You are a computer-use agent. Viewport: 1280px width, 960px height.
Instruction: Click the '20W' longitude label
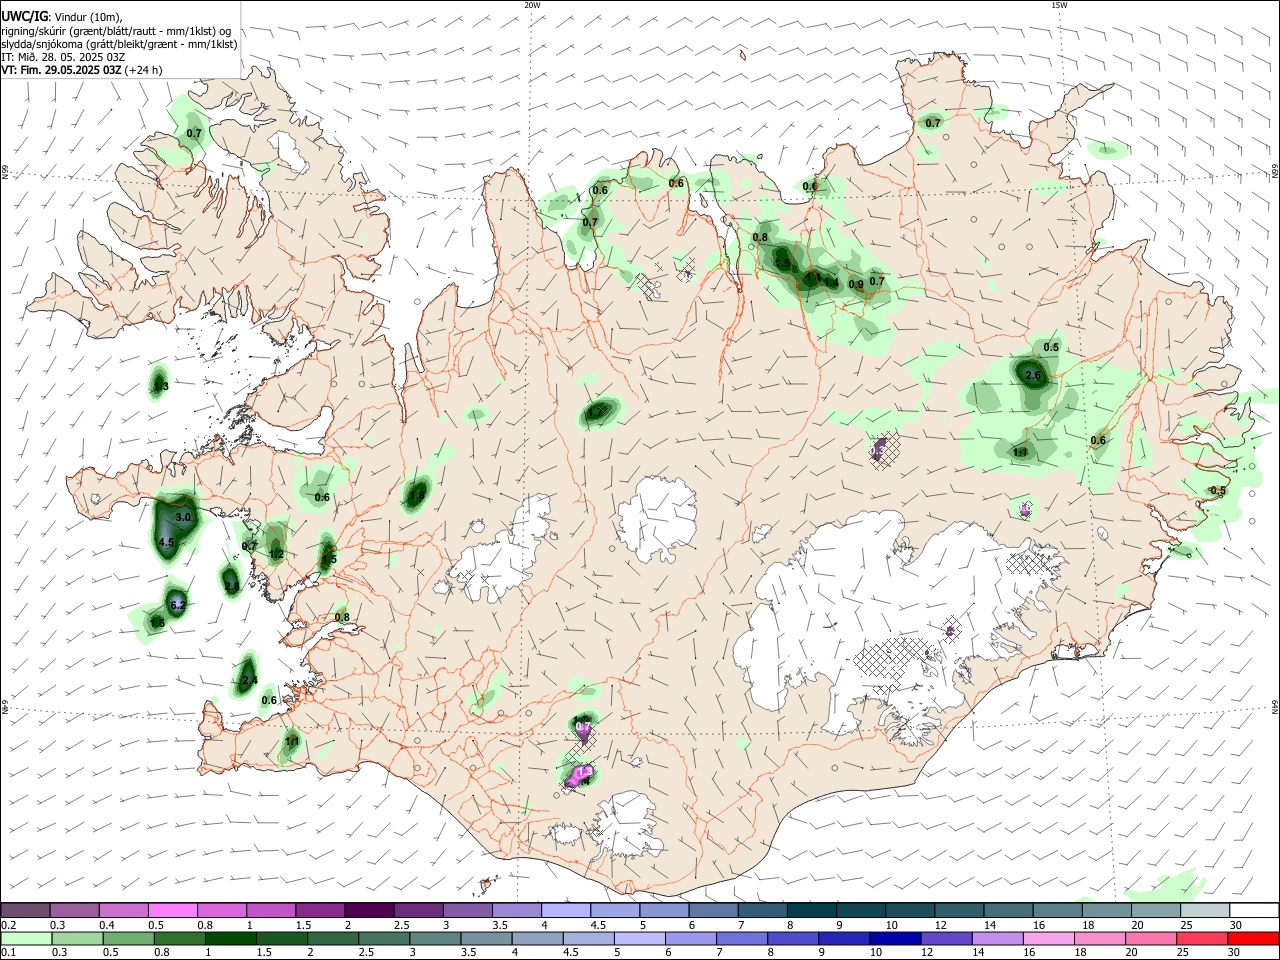coord(532,5)
